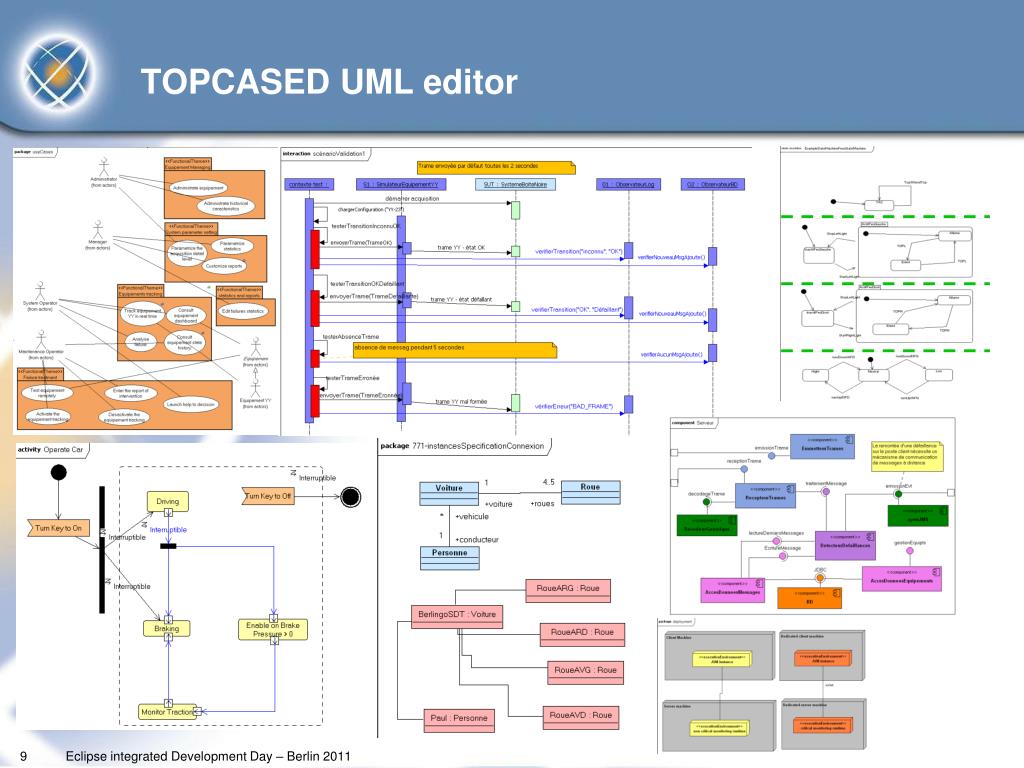Select the Roue class box
The image size is (1024, 768).
click(590, 492)
